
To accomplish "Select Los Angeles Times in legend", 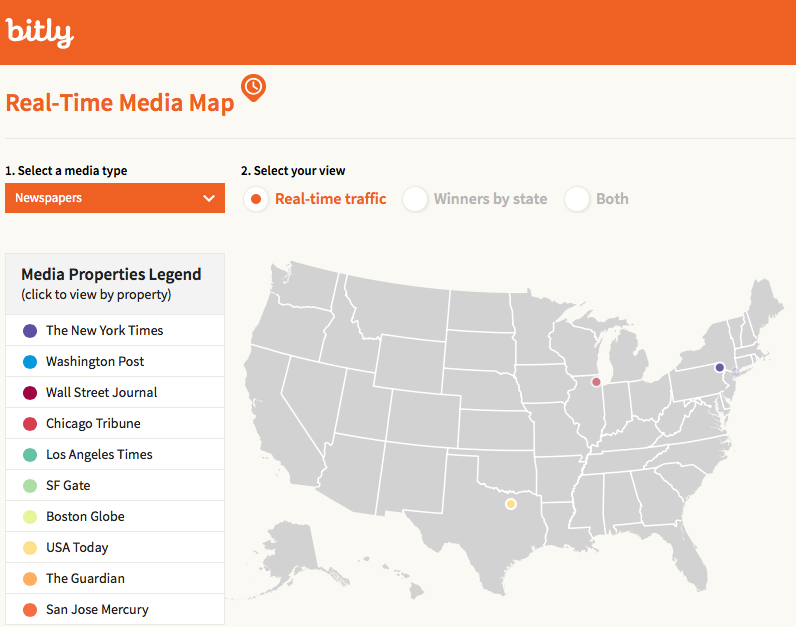I will point(99,454).
